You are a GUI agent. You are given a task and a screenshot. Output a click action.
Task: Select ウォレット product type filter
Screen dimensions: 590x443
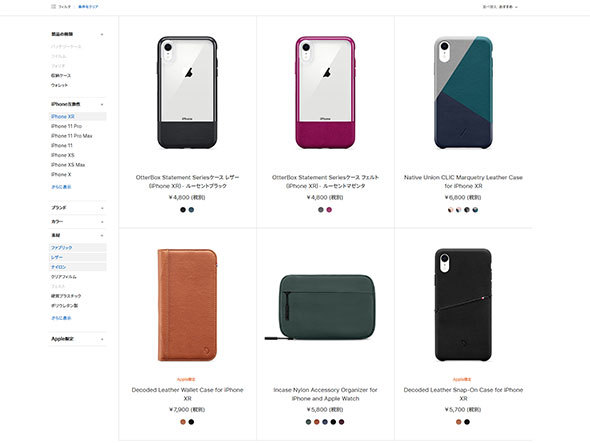(x=59, y=85)
